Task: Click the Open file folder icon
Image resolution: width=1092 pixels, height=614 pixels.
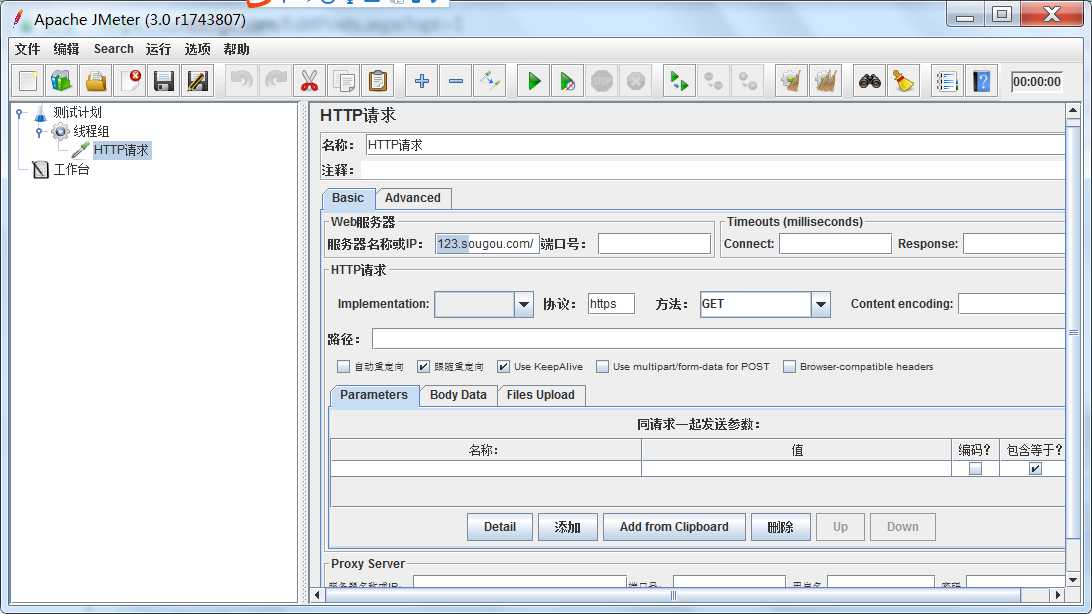Action: 96,81
